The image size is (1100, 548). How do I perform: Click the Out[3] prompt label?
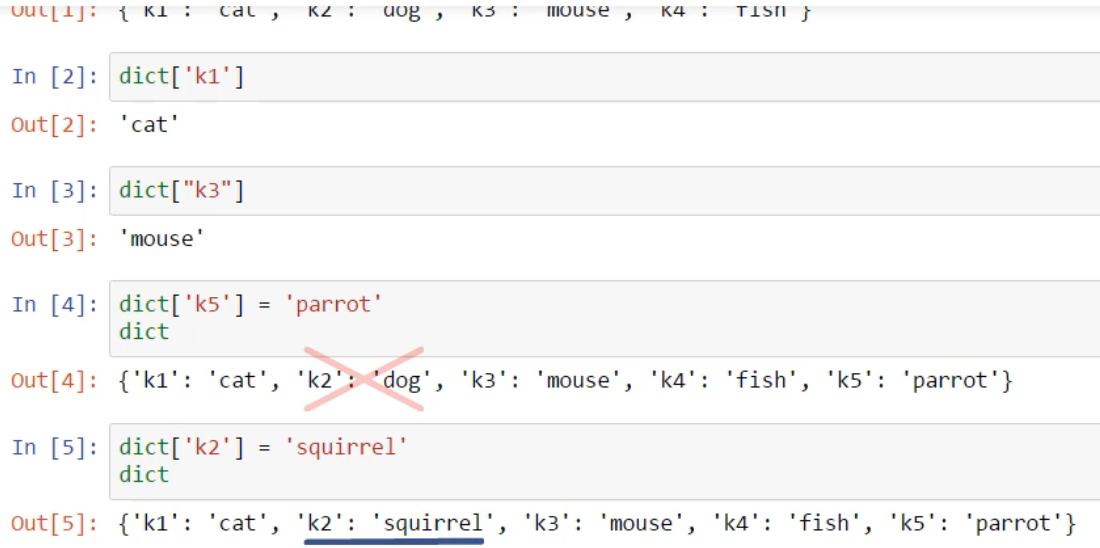55,240
